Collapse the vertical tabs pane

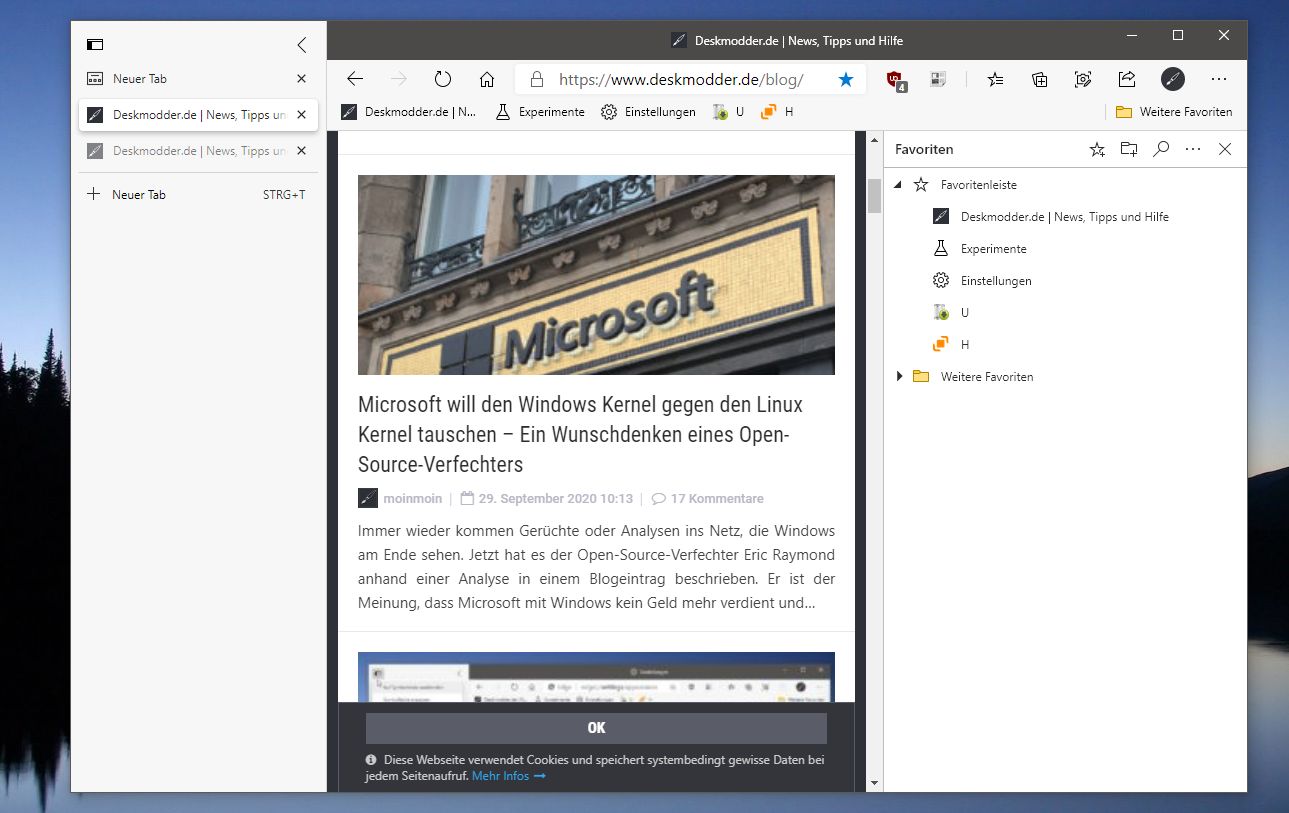click(x=302, y=44)
